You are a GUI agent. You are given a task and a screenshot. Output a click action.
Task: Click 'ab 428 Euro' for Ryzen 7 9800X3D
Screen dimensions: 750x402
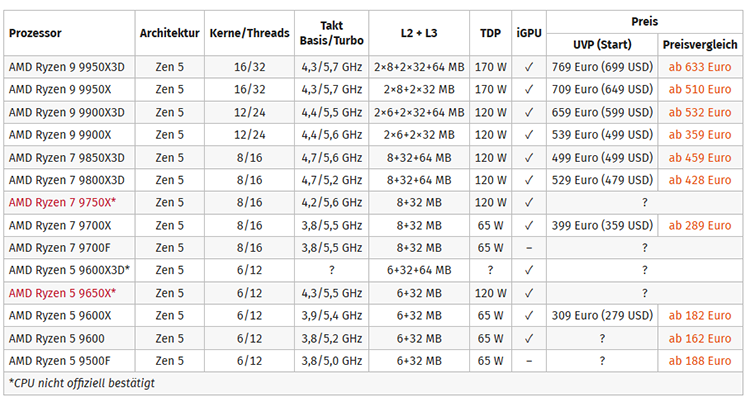click(700, 180)
